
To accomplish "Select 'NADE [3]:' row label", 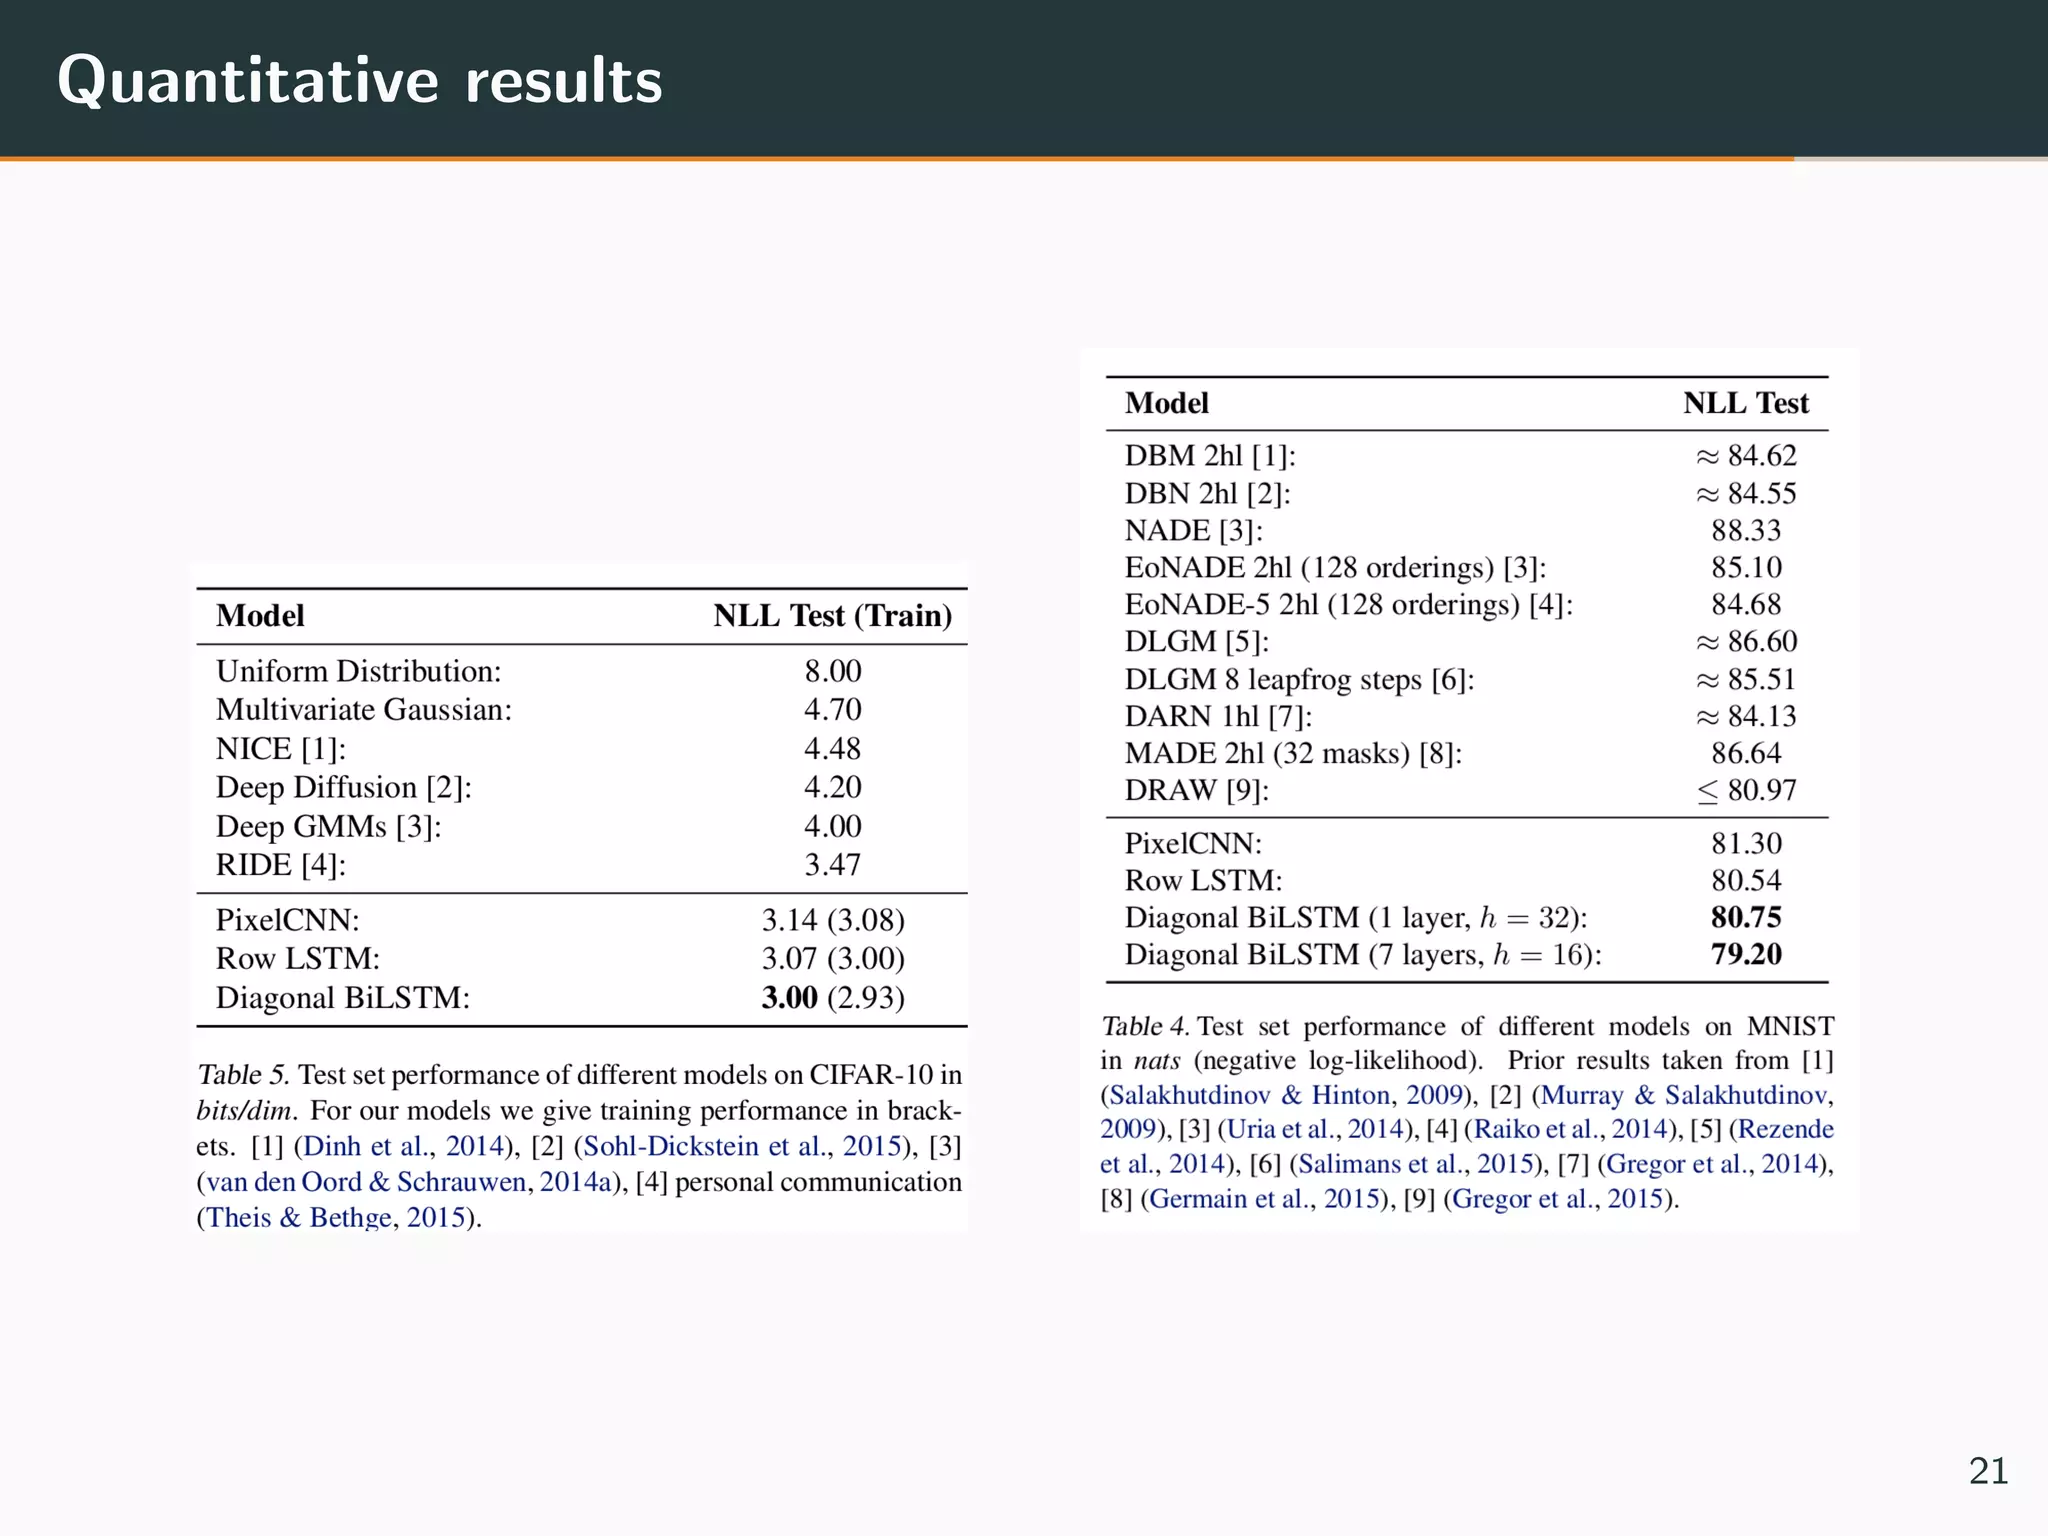I will pos(1194,531).
